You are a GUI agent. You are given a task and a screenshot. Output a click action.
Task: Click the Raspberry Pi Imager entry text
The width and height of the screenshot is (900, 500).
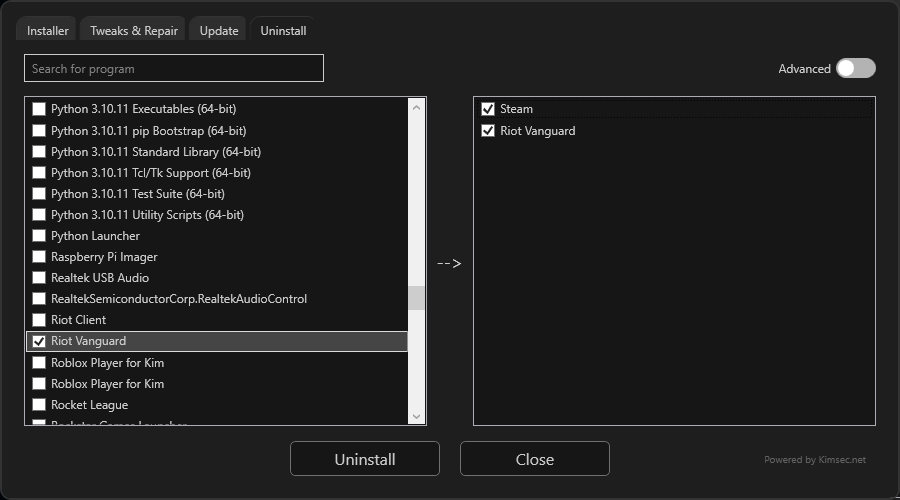pyautogui.click(x=104, y=257)
